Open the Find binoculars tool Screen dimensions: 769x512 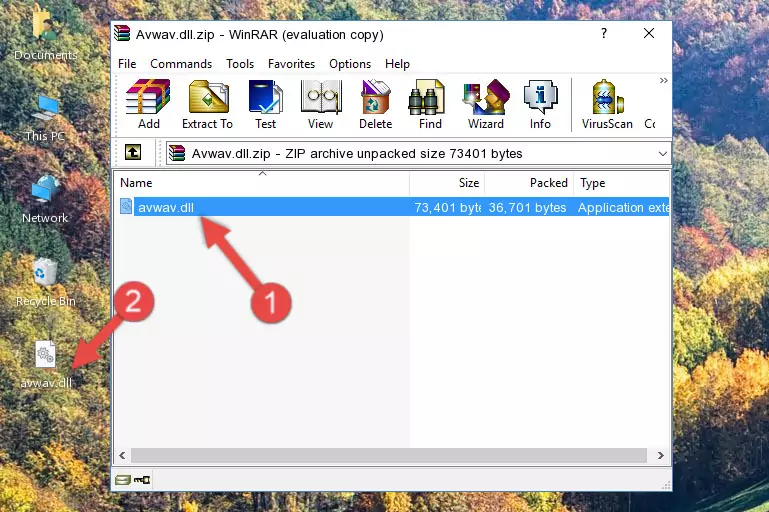click(430, 104)
